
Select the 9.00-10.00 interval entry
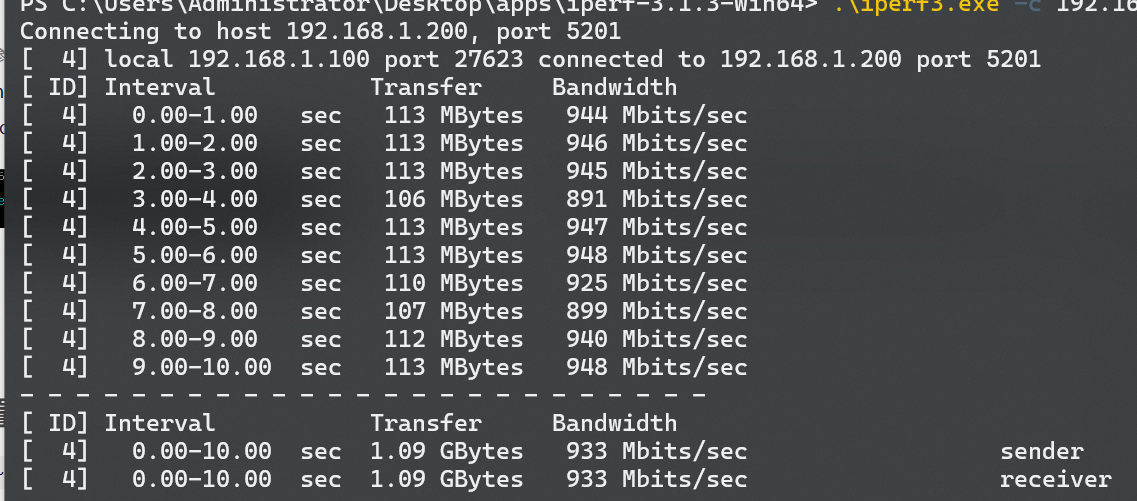click(202, 367)
